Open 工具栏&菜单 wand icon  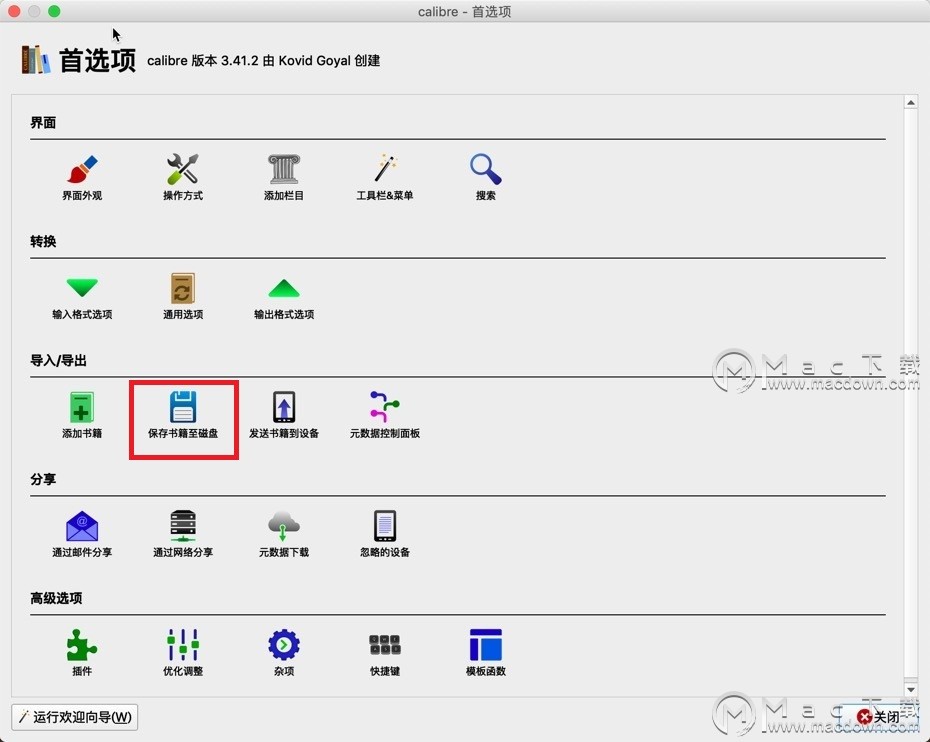(x=385, y=169)
